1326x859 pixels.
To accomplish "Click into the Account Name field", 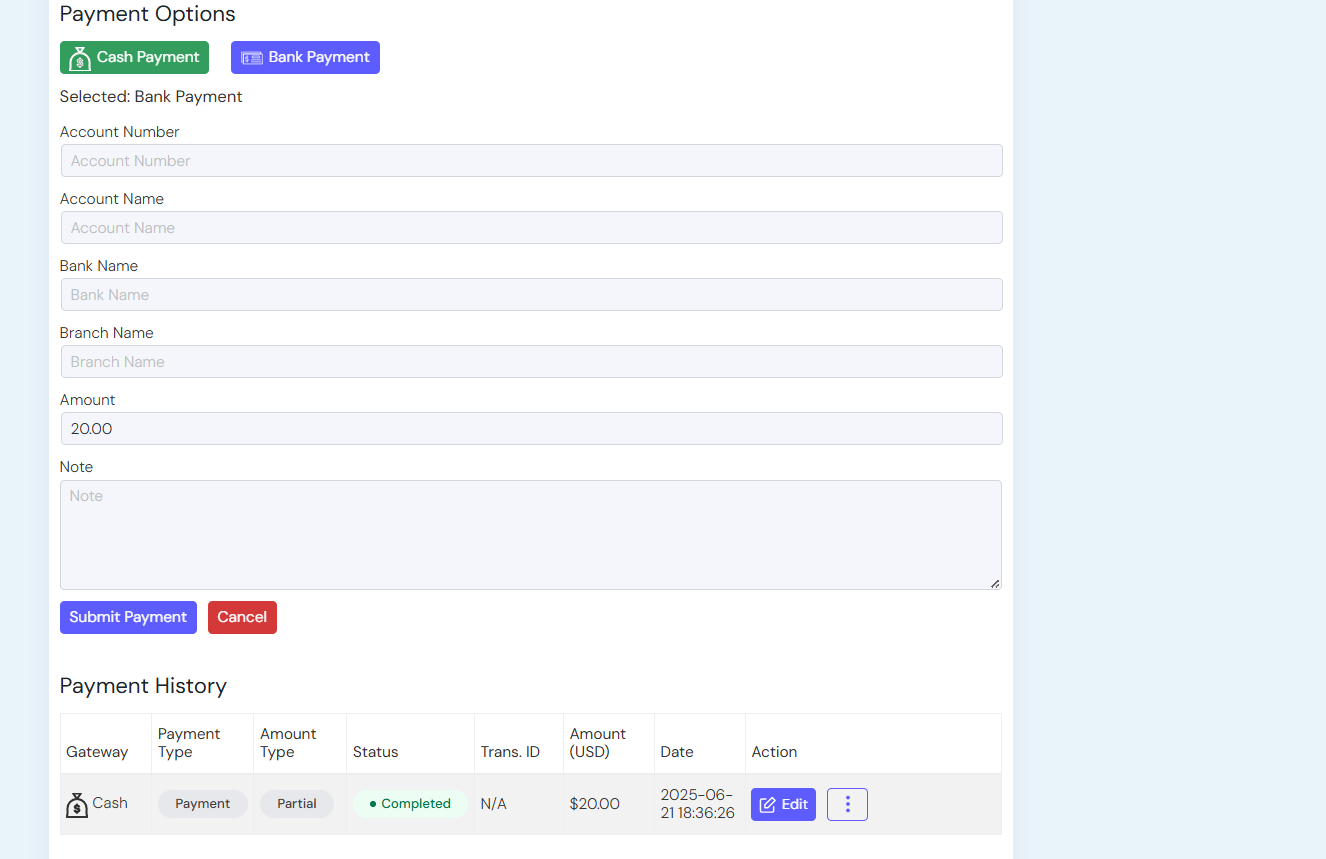I will coord(531,228).
